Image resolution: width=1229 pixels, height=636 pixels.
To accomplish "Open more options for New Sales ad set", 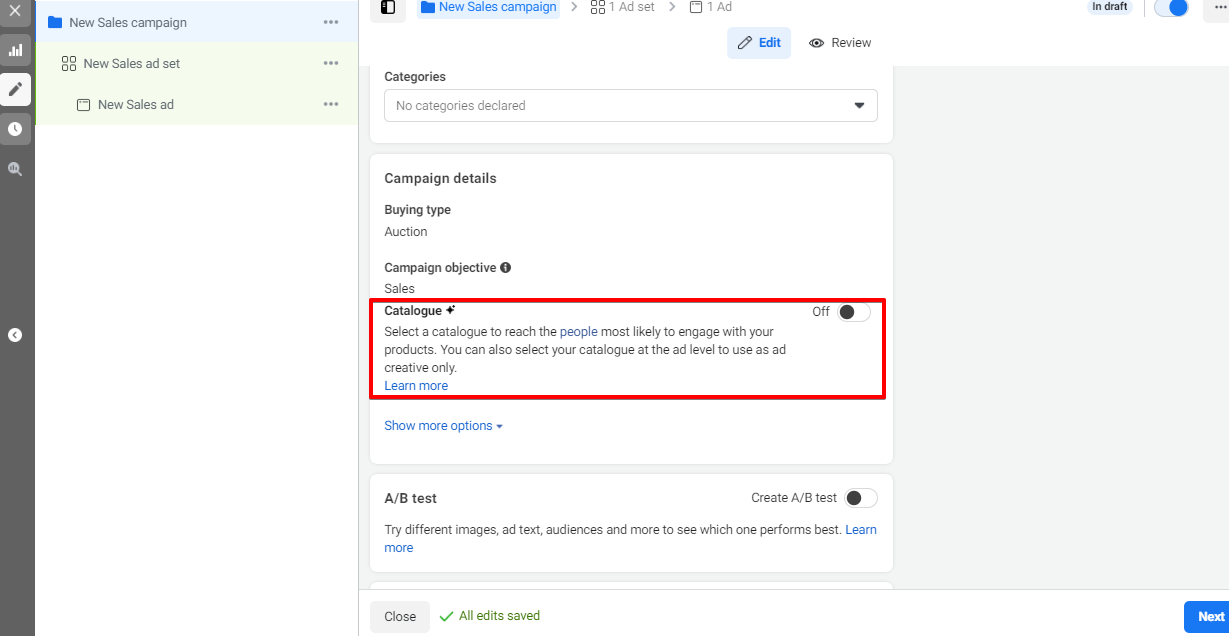I will (331, 63).
